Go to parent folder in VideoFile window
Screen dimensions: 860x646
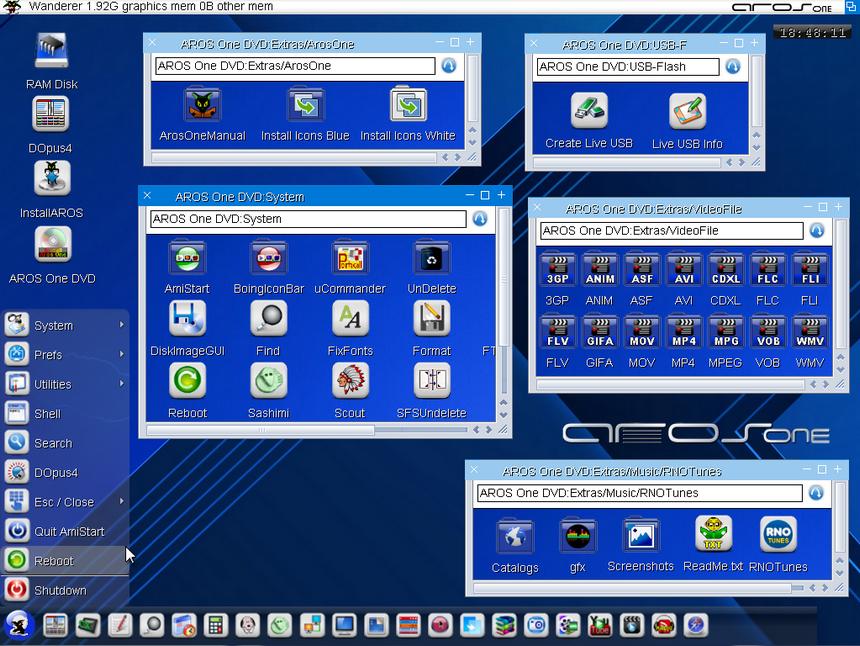click(817, 230)
